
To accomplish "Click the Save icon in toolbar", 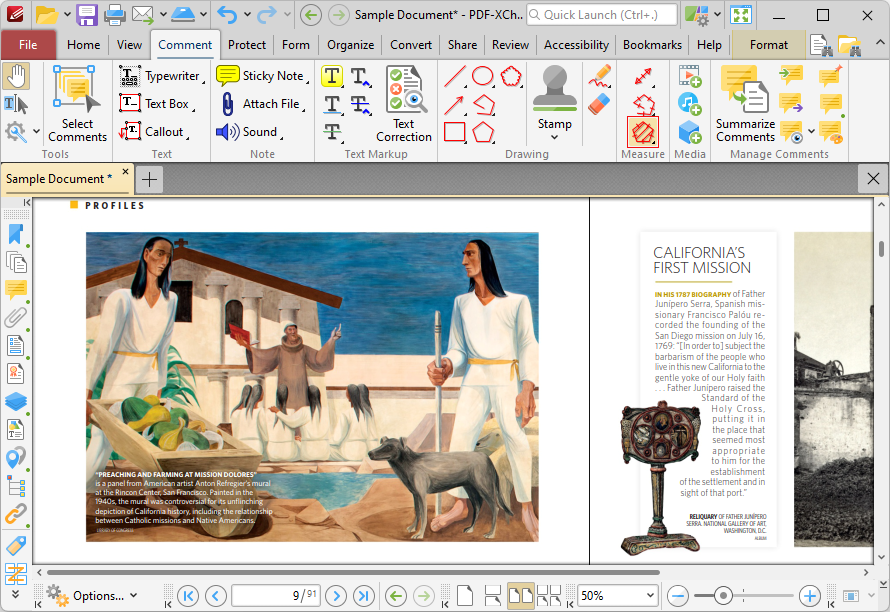I will click(x=87, y=15).
